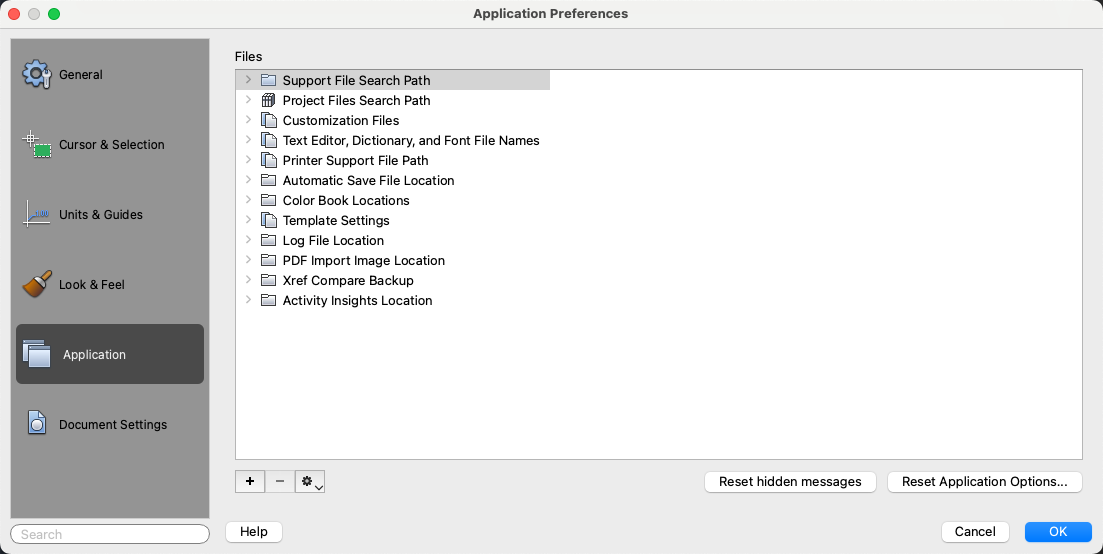This screenshot has height=554, width=1103.
Task: Expand the Log File Location entry
Action: [x=248, y=240]
